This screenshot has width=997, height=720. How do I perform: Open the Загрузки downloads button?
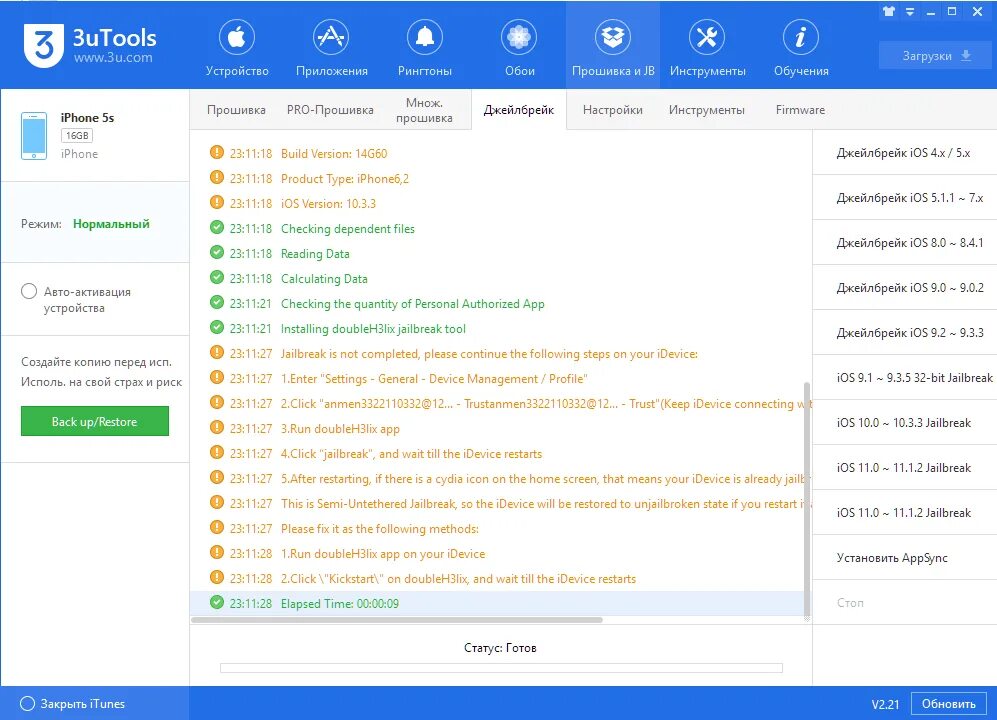[x=937, y=56]
